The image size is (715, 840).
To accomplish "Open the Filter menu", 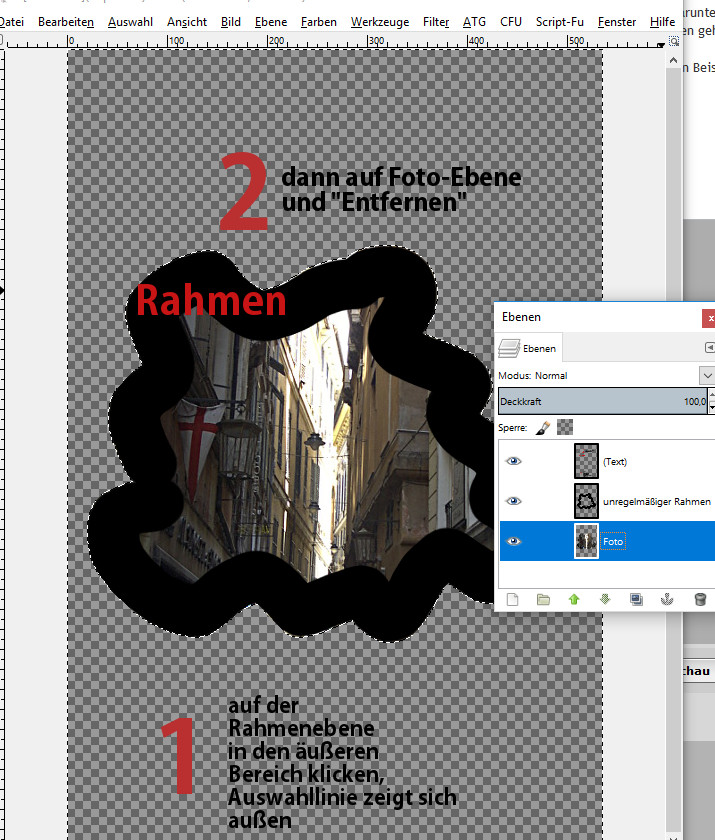I will click(435, 21).
